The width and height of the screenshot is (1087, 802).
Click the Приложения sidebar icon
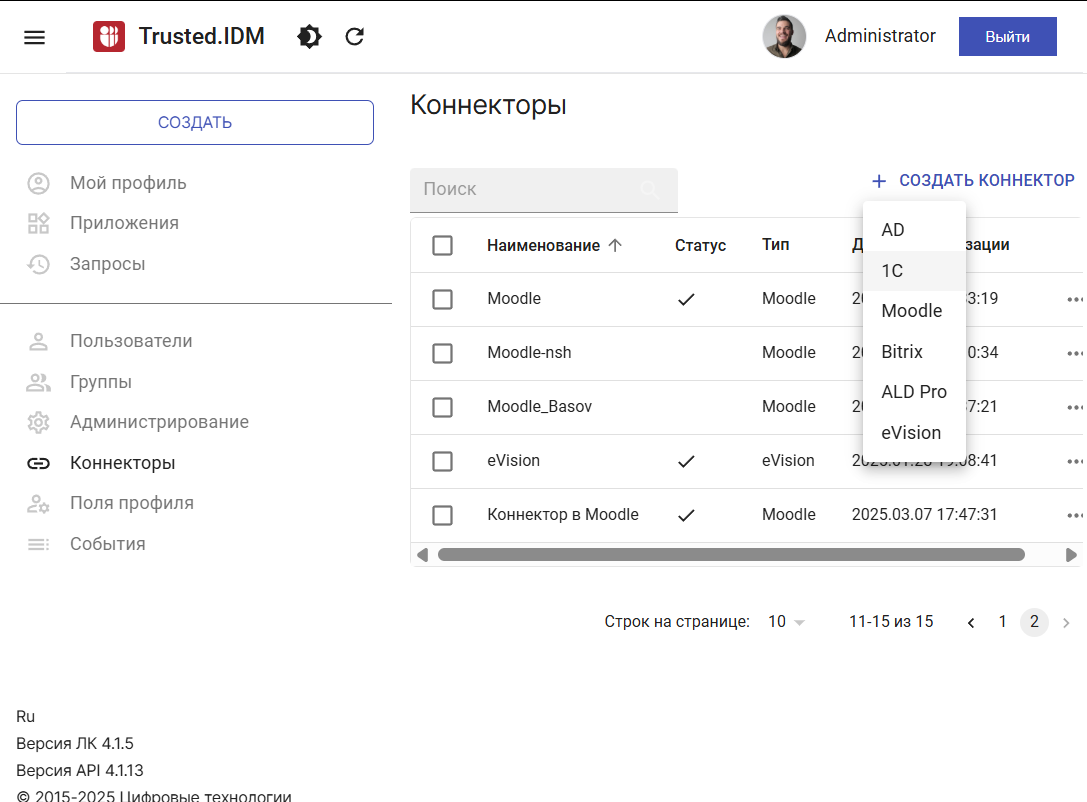click(x=38, y=223)
